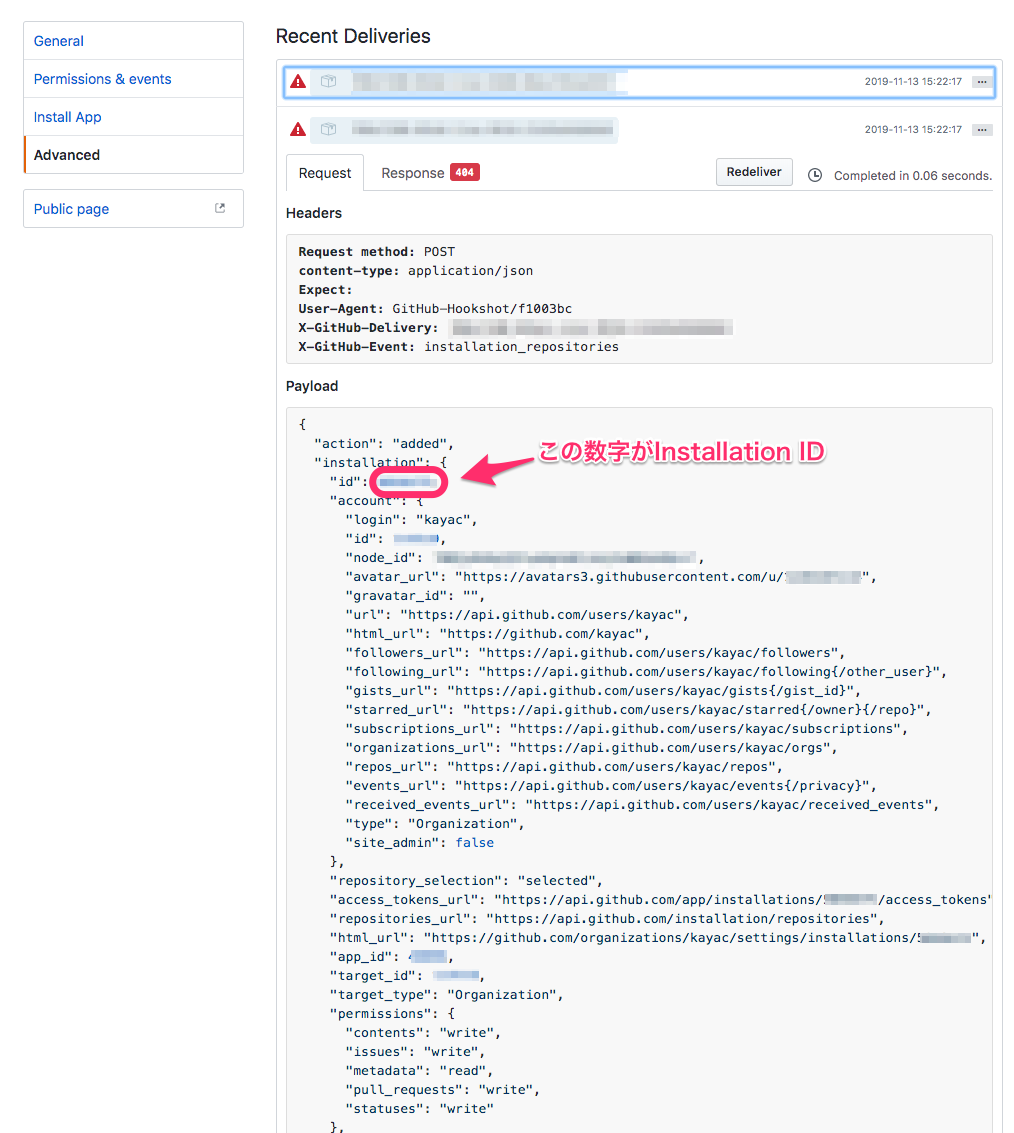Click the "contents": "write" permission line
The height and width of the screenshot is (1133, 1014).
(423, 1033)
